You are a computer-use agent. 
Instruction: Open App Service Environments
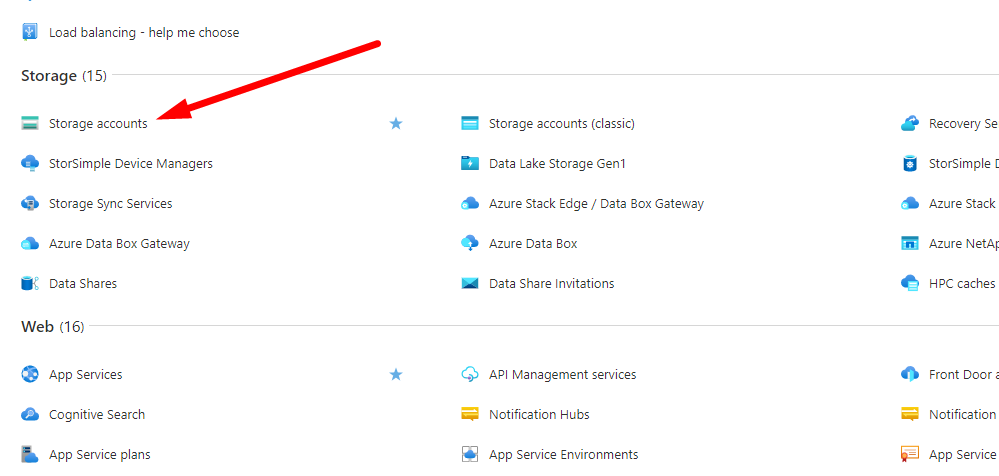tap(563, 455)
